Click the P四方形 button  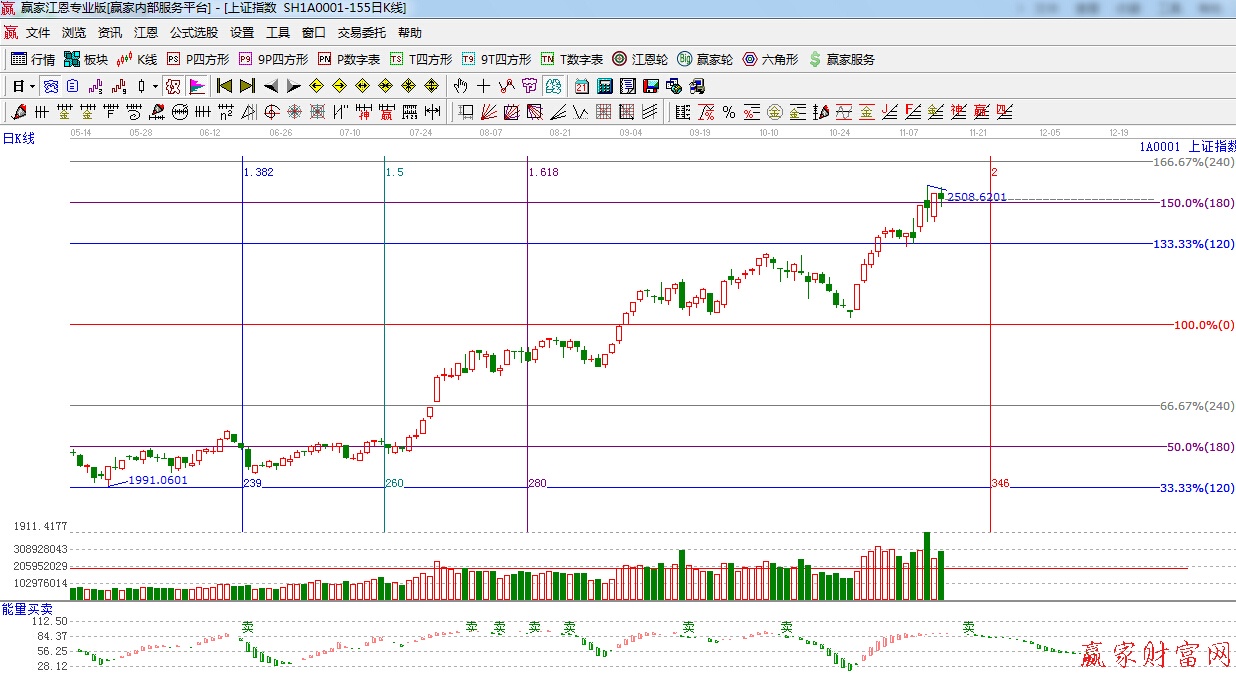coord(198,59)
